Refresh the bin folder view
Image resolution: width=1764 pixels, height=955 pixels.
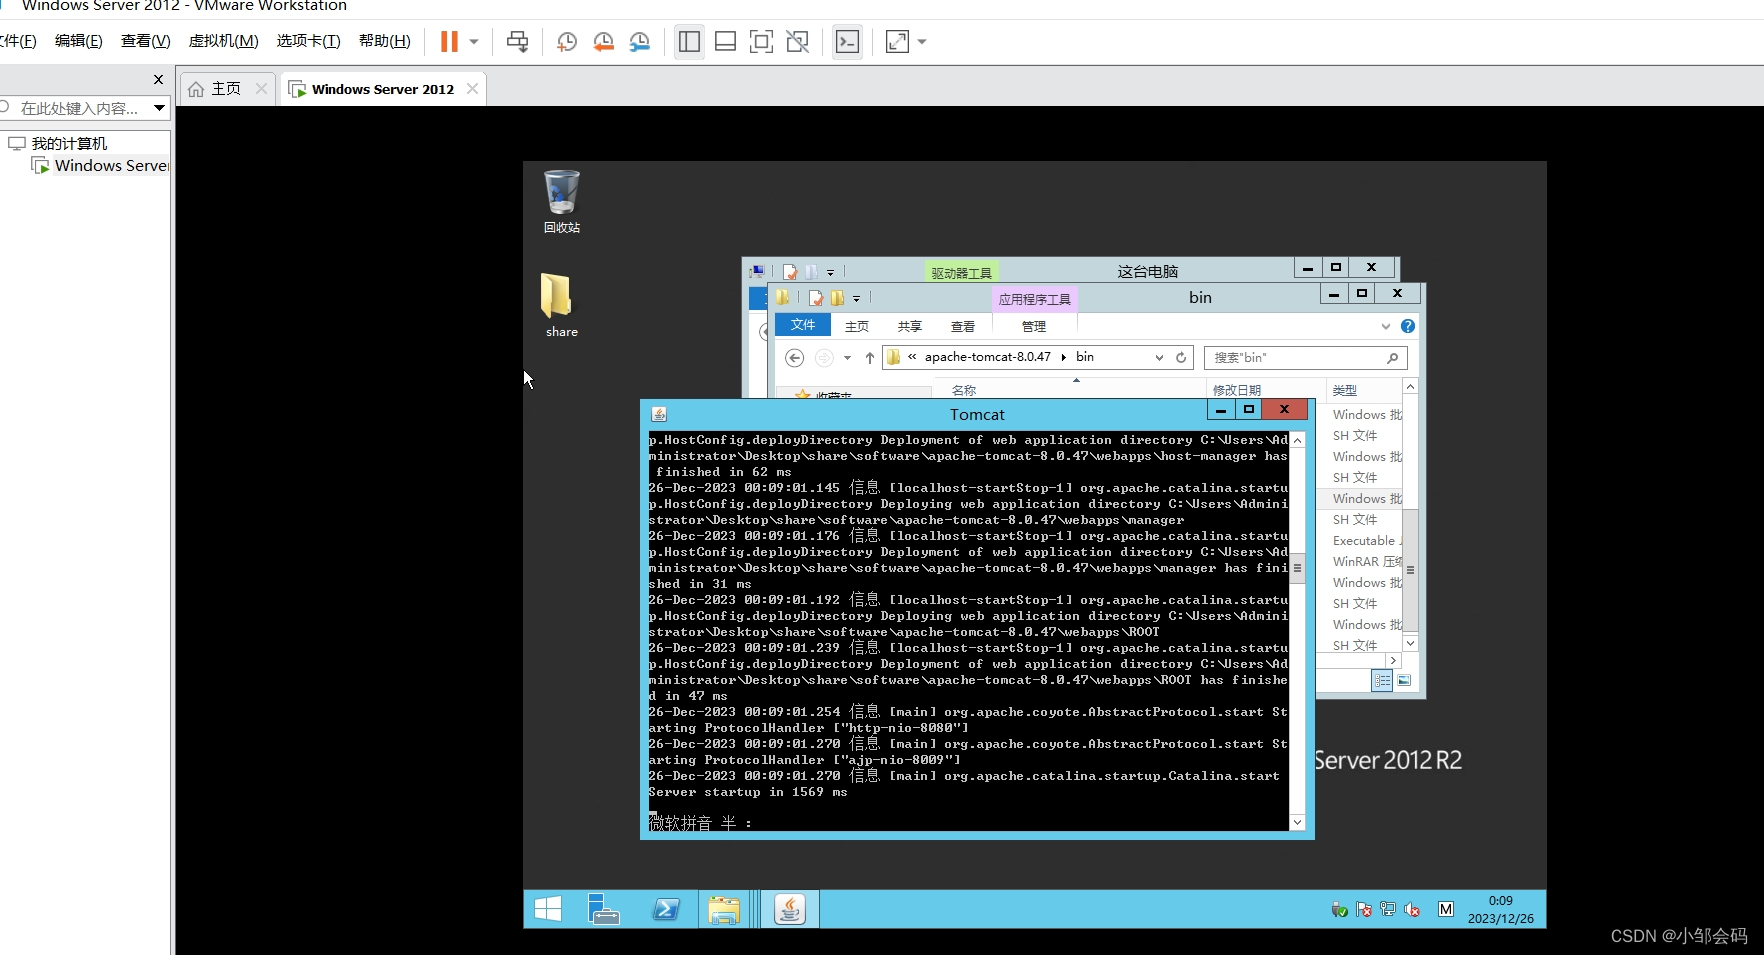point(1181,357)
